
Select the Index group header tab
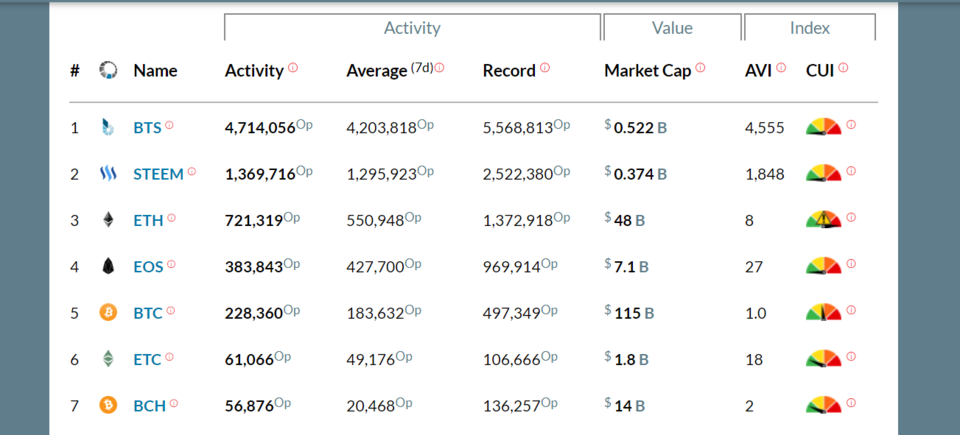(x=810, y=28)
